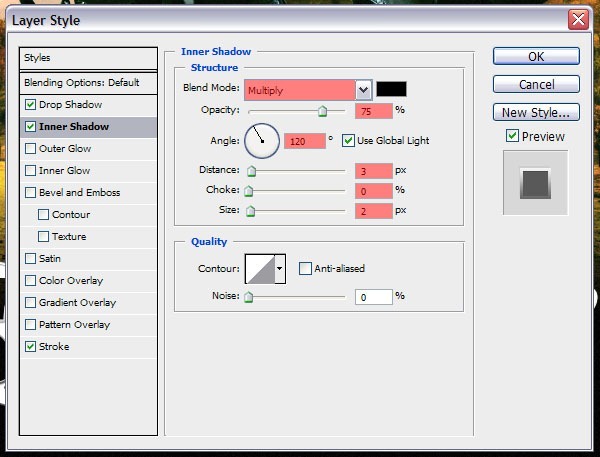Uncheck Use Global Light
This screenshot has height=457, width=600.
point(349,140)
